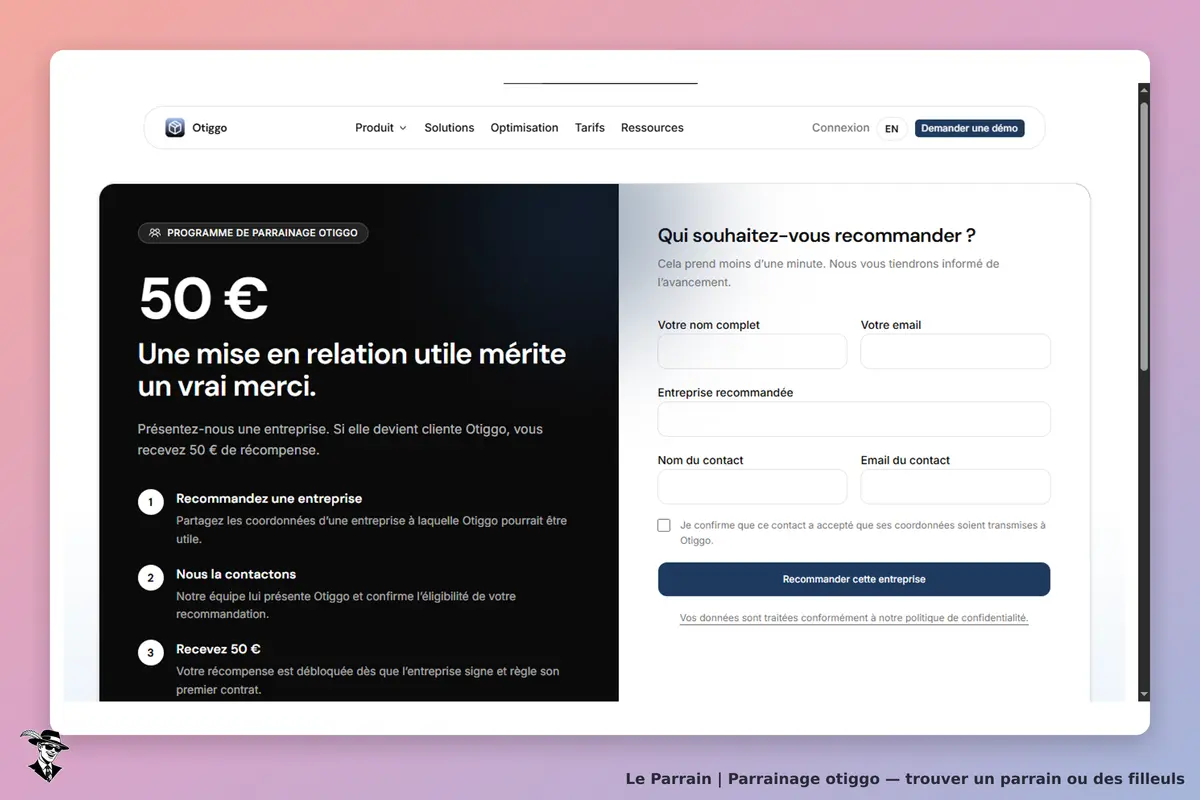Image resolution: width=1200 pixels, height=800 pixels.
Task: Click the Nom du contact input
Action: tap(752, 486)
